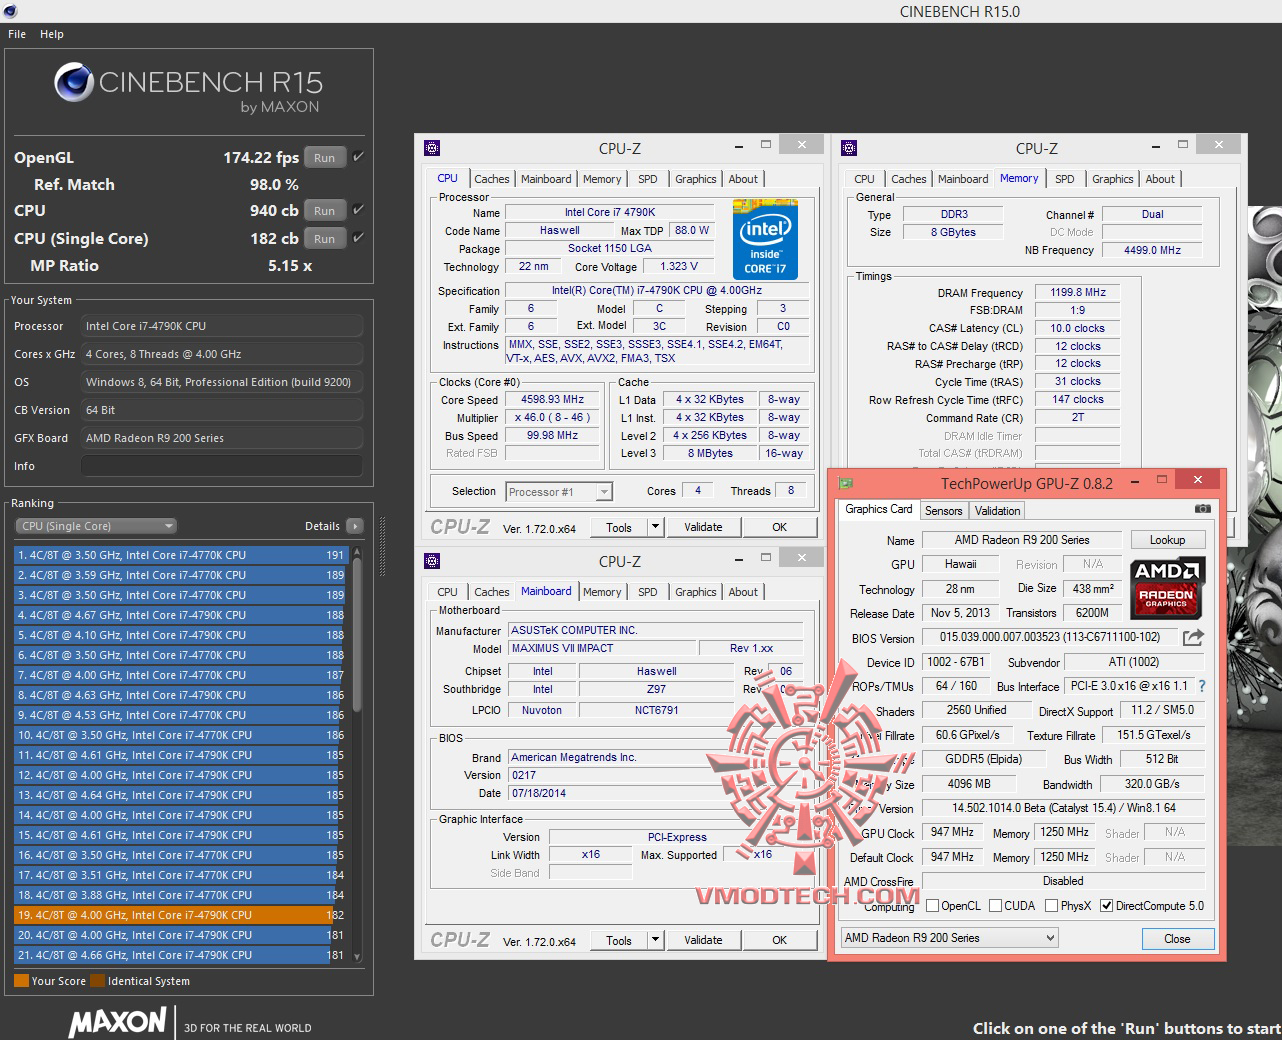Open the File menu in Cinebench

coord(17,34)
